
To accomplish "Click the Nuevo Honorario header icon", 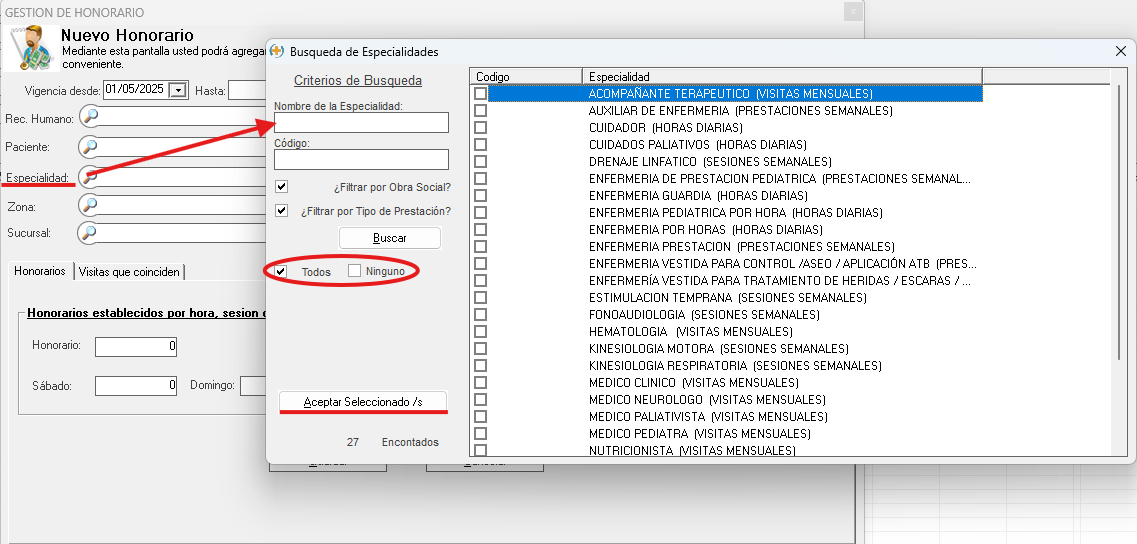I will click(31, 47).
